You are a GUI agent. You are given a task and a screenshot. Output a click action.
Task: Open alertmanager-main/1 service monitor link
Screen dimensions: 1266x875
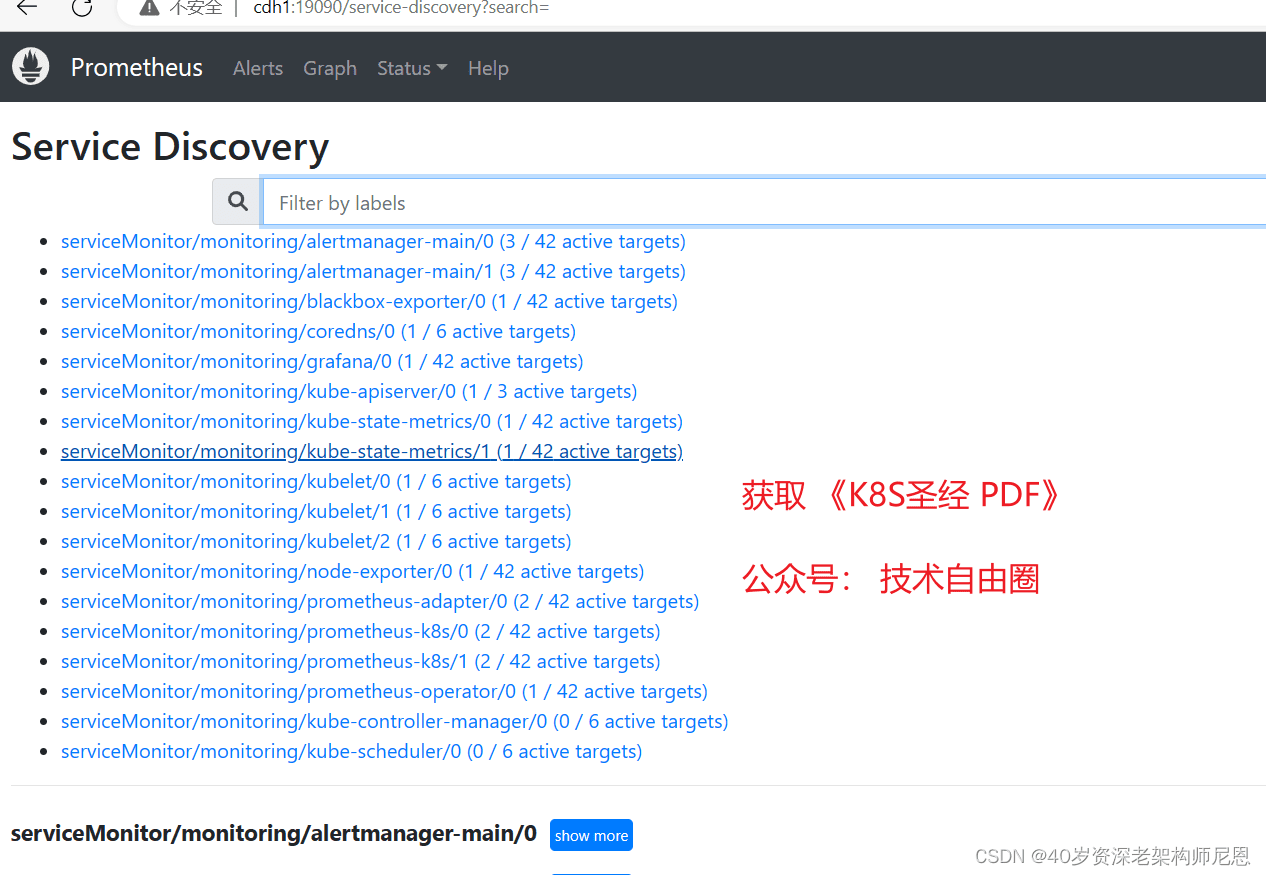point(373,271)
